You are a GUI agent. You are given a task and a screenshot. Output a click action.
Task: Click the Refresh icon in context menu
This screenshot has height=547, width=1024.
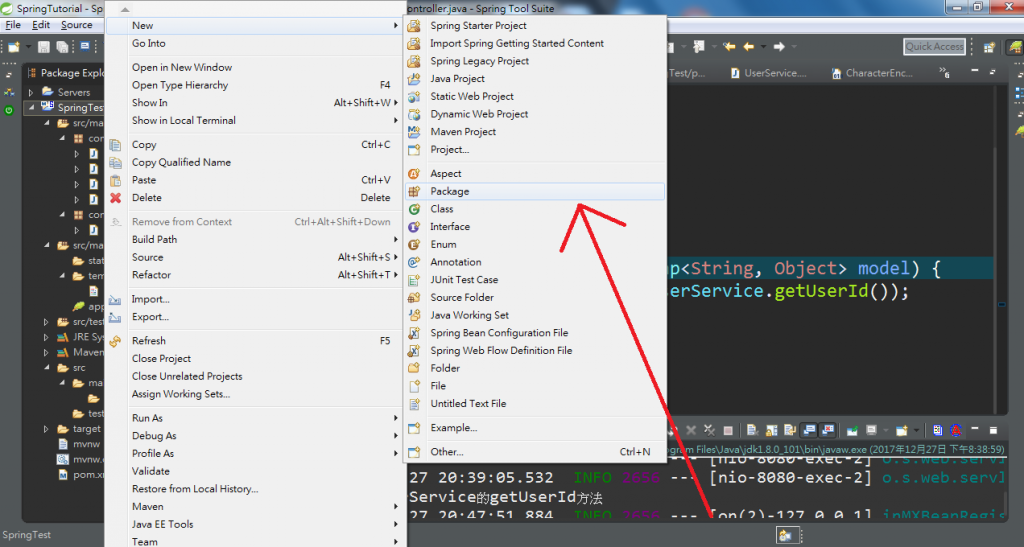point(116,341)
